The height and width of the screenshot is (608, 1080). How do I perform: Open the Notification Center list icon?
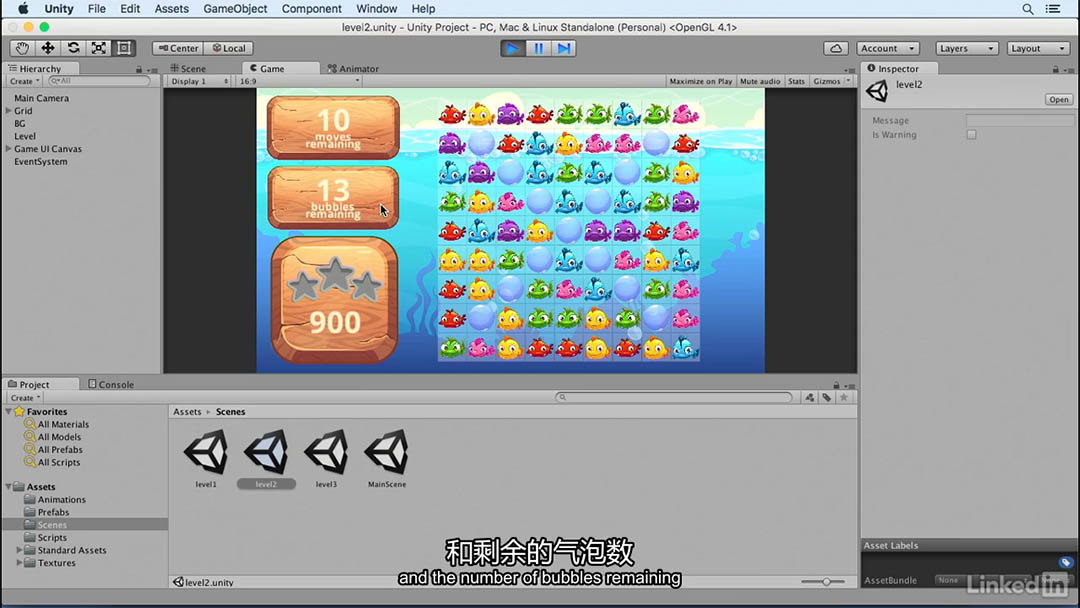[x=1053, y=9]
